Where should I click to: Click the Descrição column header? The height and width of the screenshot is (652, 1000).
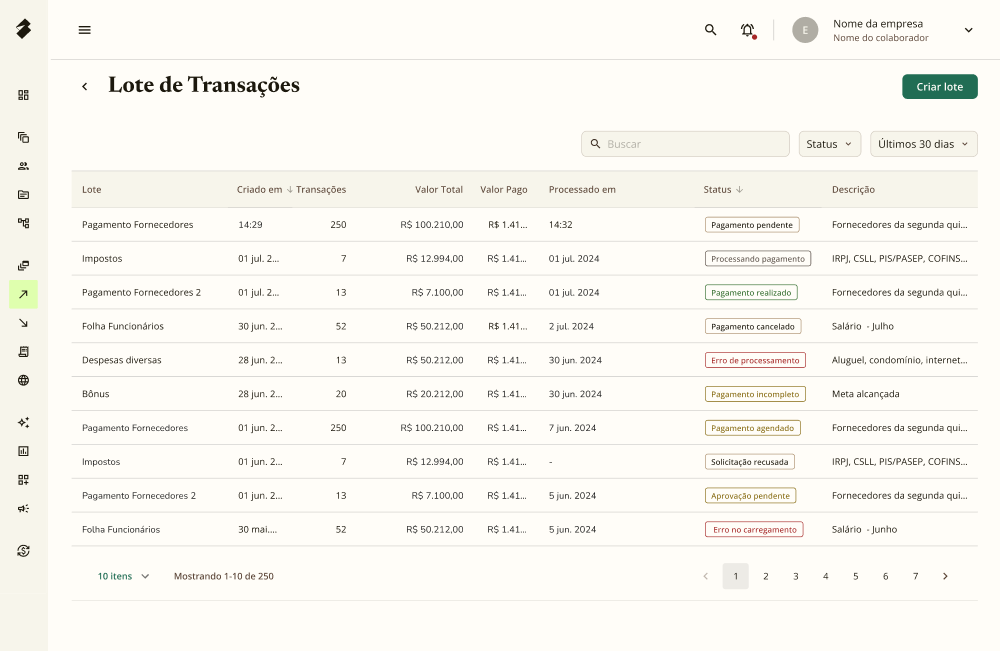coord(853,189)
